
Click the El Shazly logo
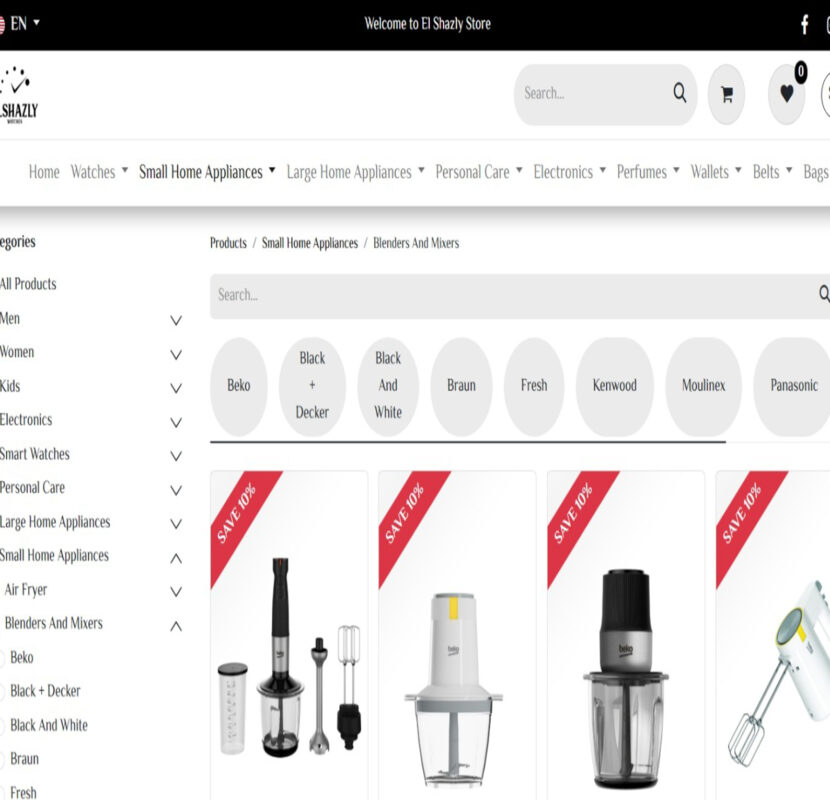19,95
